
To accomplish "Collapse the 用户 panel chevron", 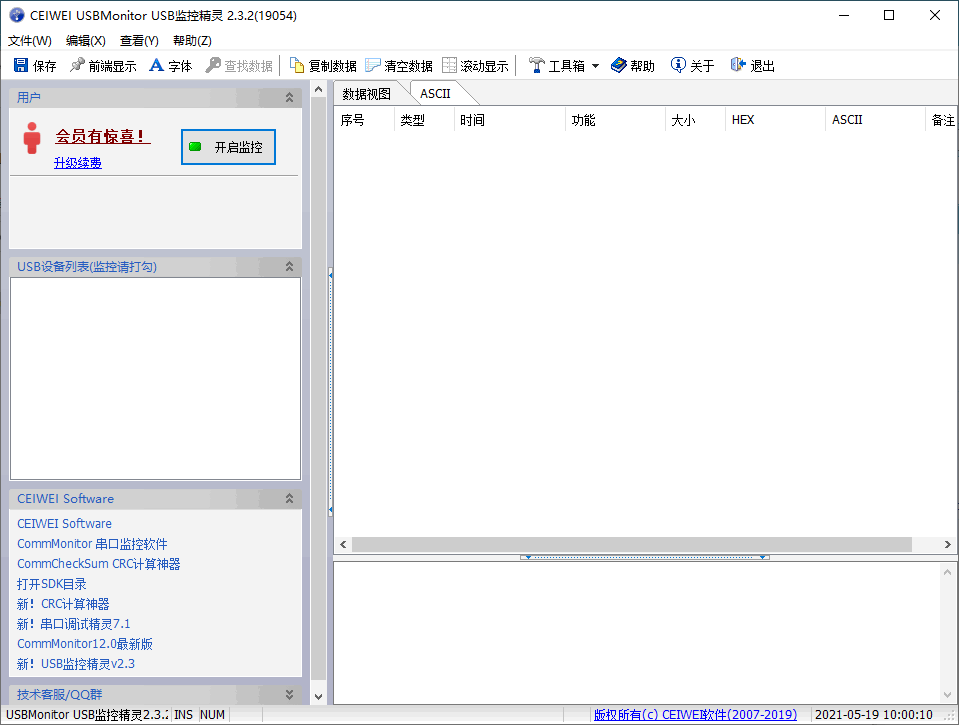I will click(x=289, y=97).
